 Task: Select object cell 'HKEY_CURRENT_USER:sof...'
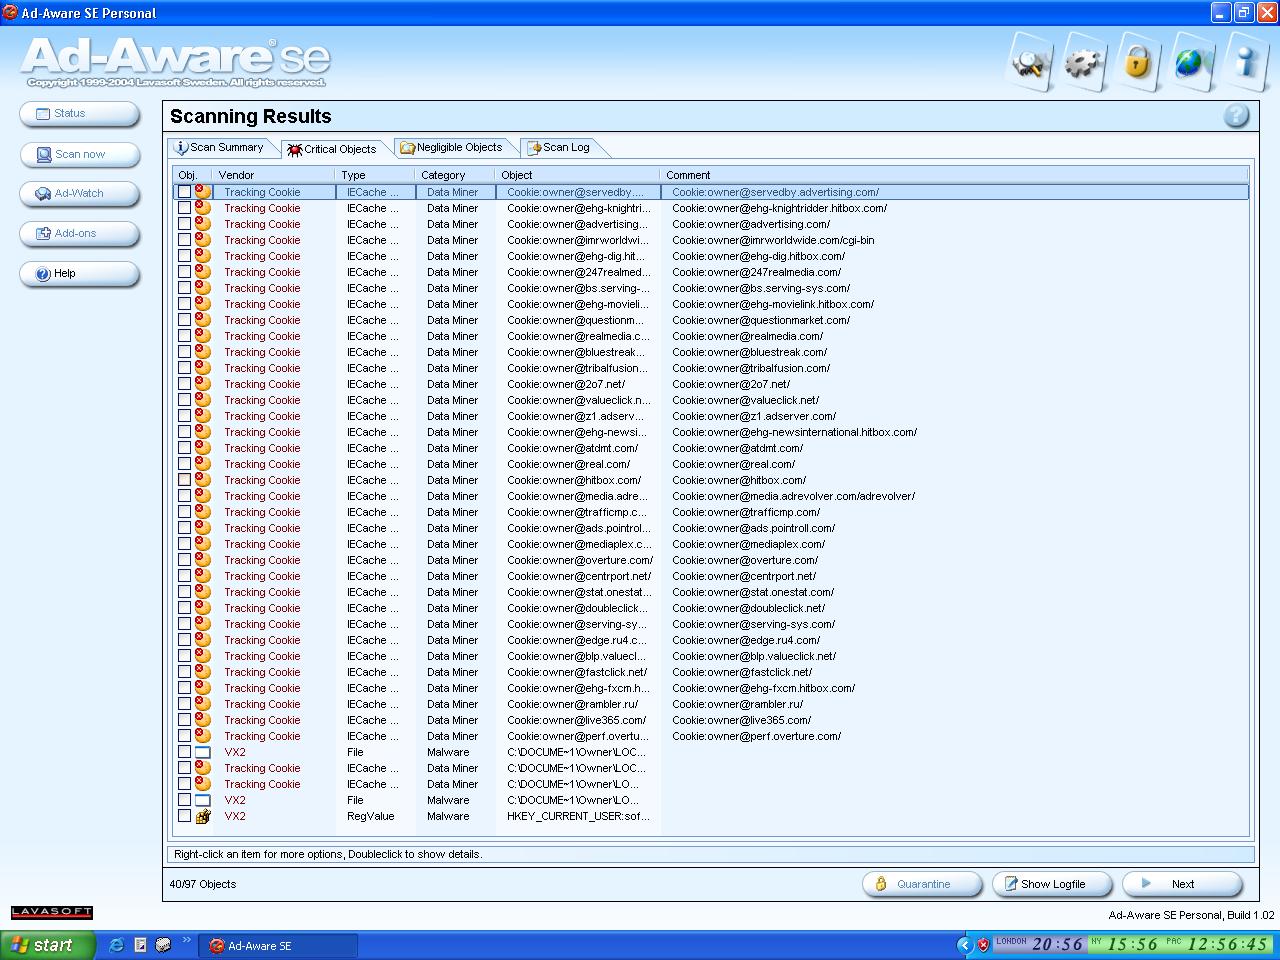(x=578, y=816)
